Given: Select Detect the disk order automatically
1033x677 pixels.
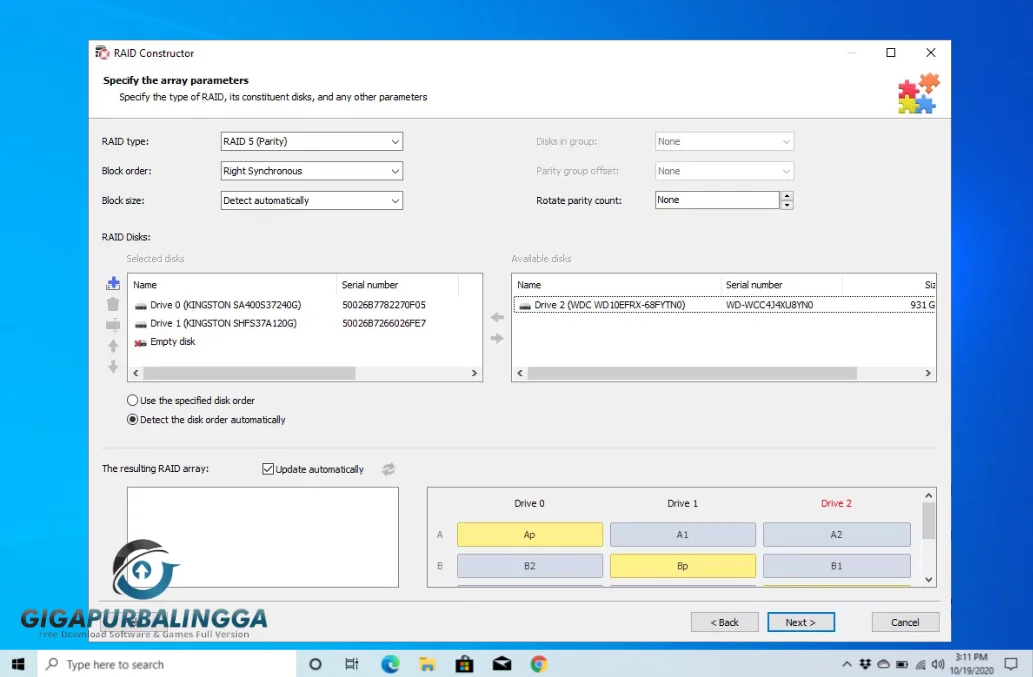Looking at the screenshot, I should [x=133, y=420].
